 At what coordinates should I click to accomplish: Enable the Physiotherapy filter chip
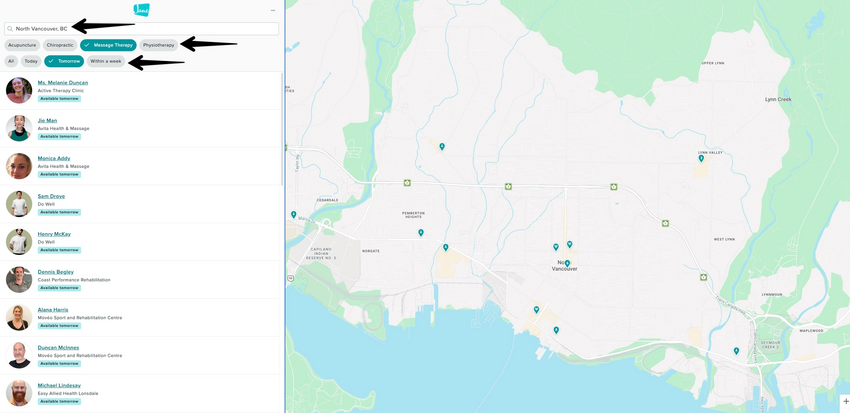(158, 45)
